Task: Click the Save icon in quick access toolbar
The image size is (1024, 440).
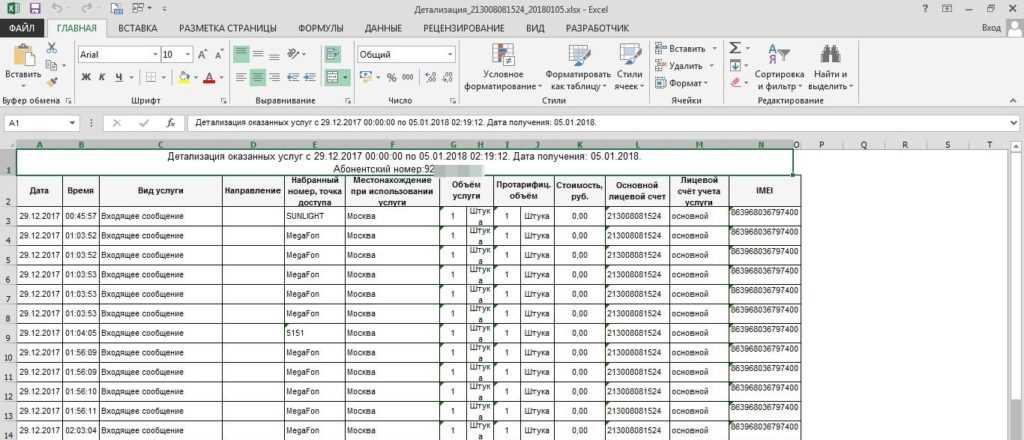Action: point(35,9)
